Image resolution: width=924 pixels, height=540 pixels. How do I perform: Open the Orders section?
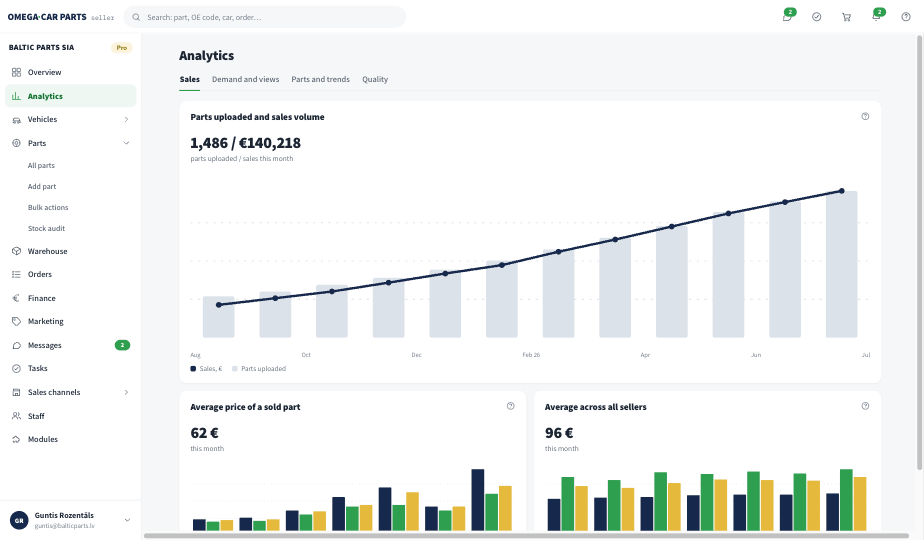(71, 274)
